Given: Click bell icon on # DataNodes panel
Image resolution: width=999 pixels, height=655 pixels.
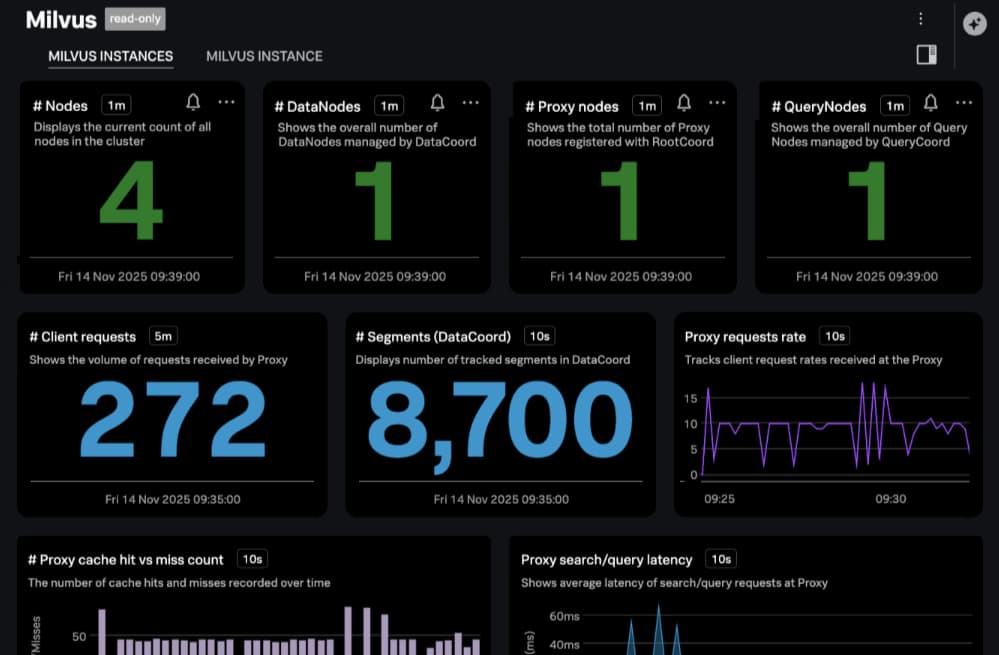Looking at the screenshot, I should 437,103.
